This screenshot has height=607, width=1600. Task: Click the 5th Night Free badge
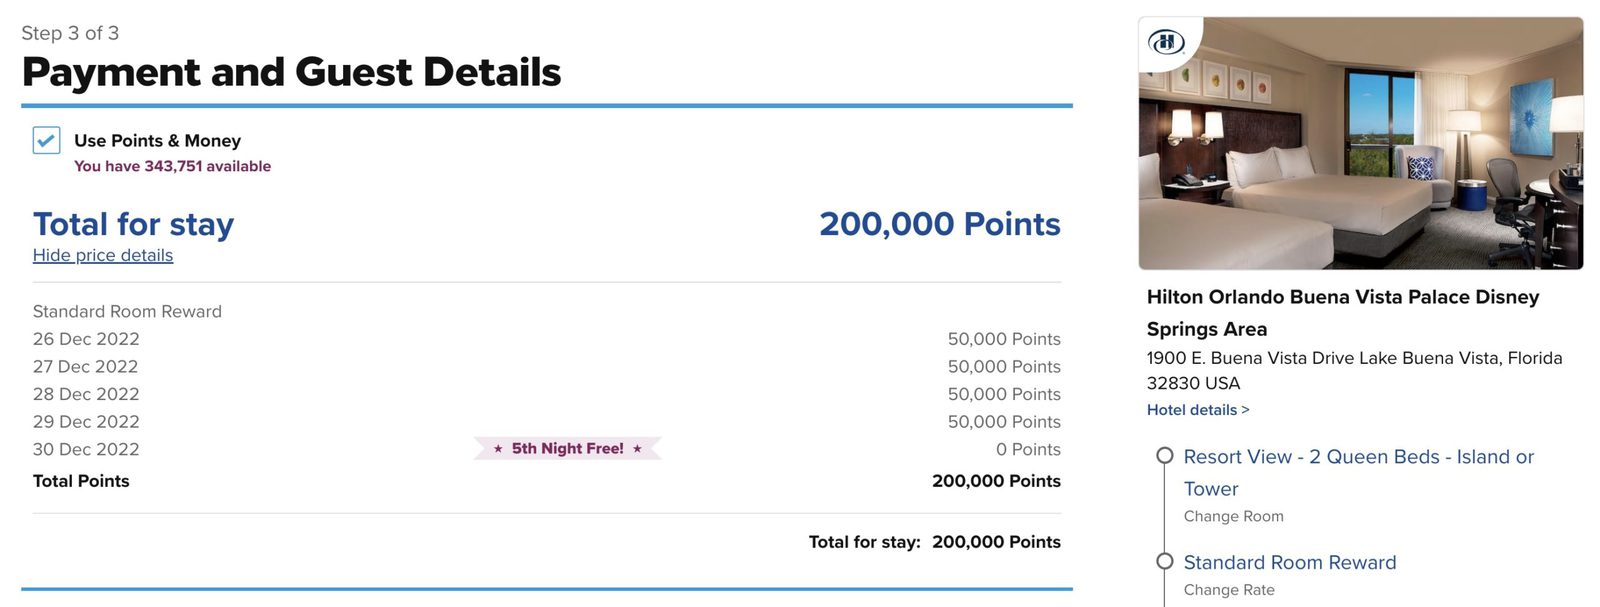coord(566,448)
